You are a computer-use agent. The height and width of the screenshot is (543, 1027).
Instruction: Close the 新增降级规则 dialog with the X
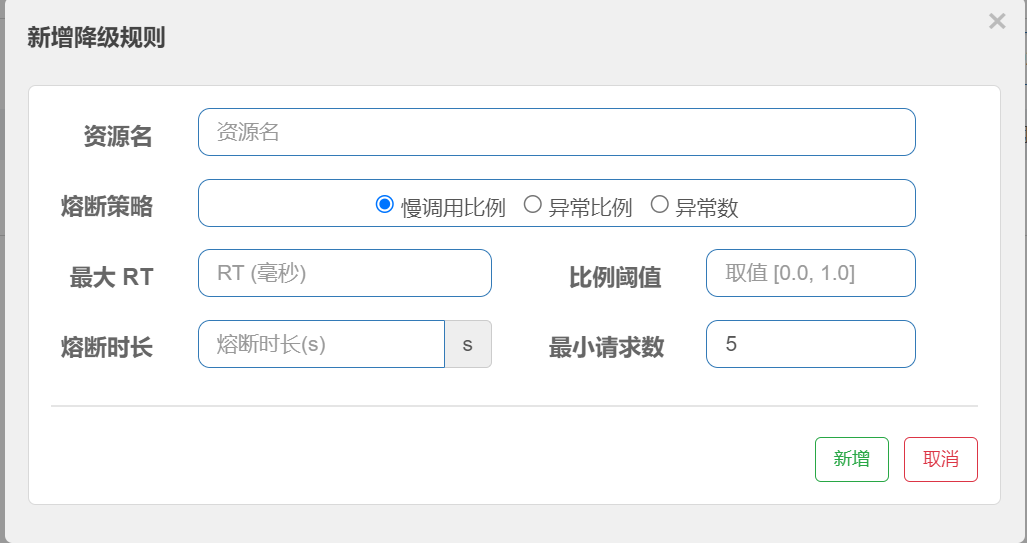997,22
